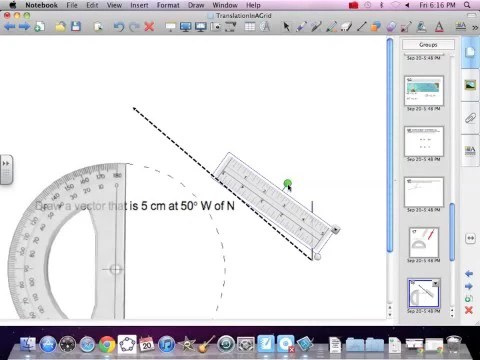This screenshot has width=480, height=360.
Task: Switch to the Gallery tab
Action: [x=470, y=85]
